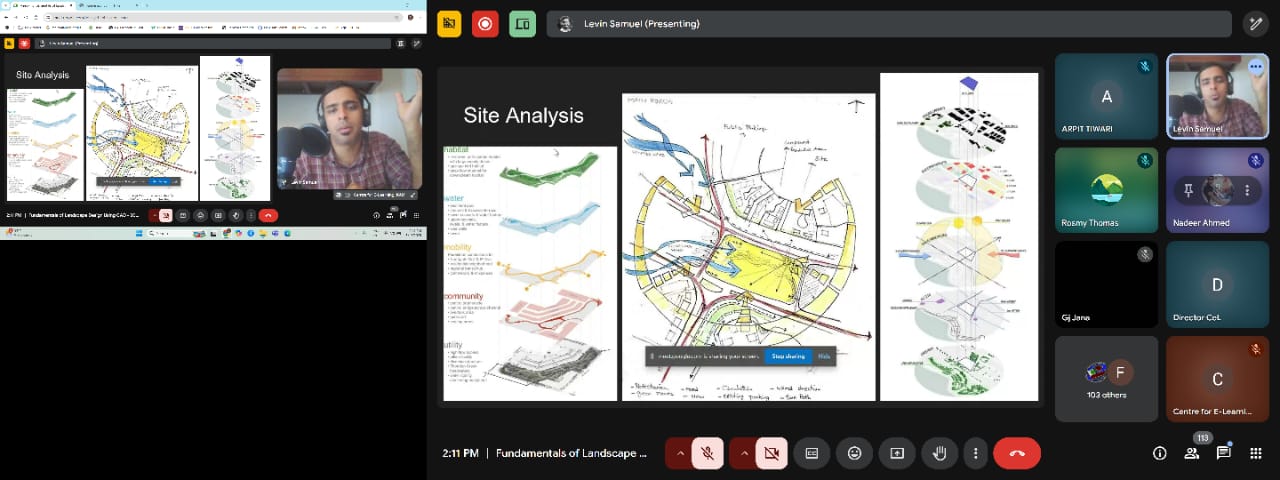
Task: Expand video settings arrow beside camera
Action: click(744, 453)
